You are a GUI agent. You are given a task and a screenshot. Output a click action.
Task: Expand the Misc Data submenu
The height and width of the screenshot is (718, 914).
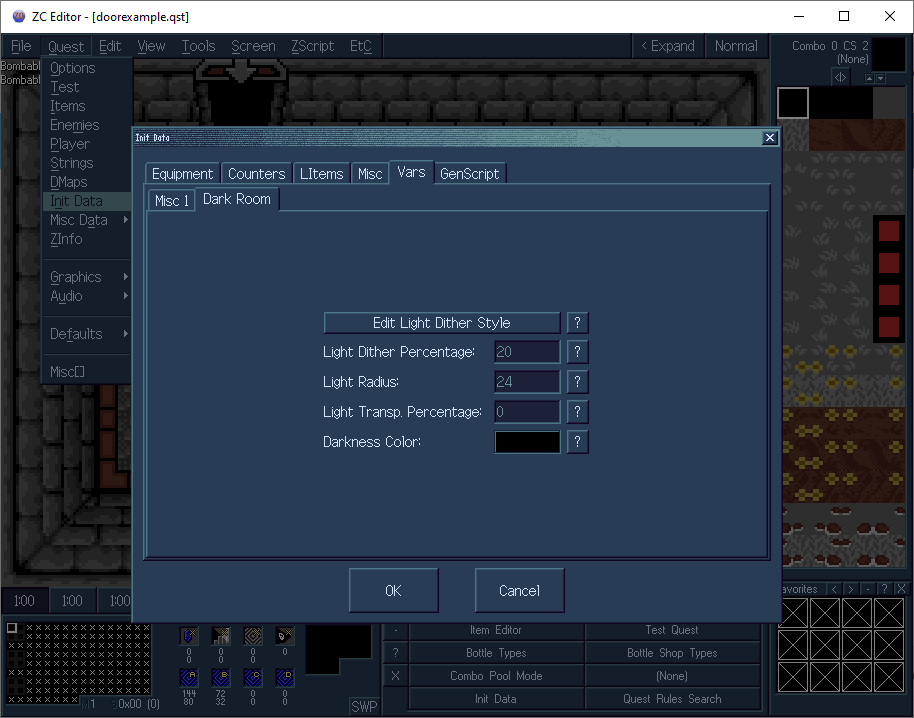coord(87,220)
